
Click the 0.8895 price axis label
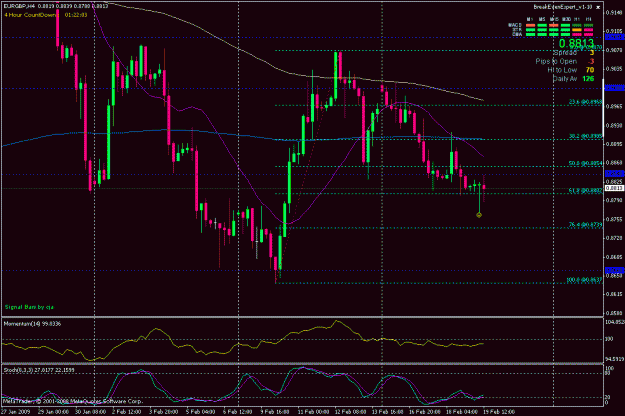[614, 144]
